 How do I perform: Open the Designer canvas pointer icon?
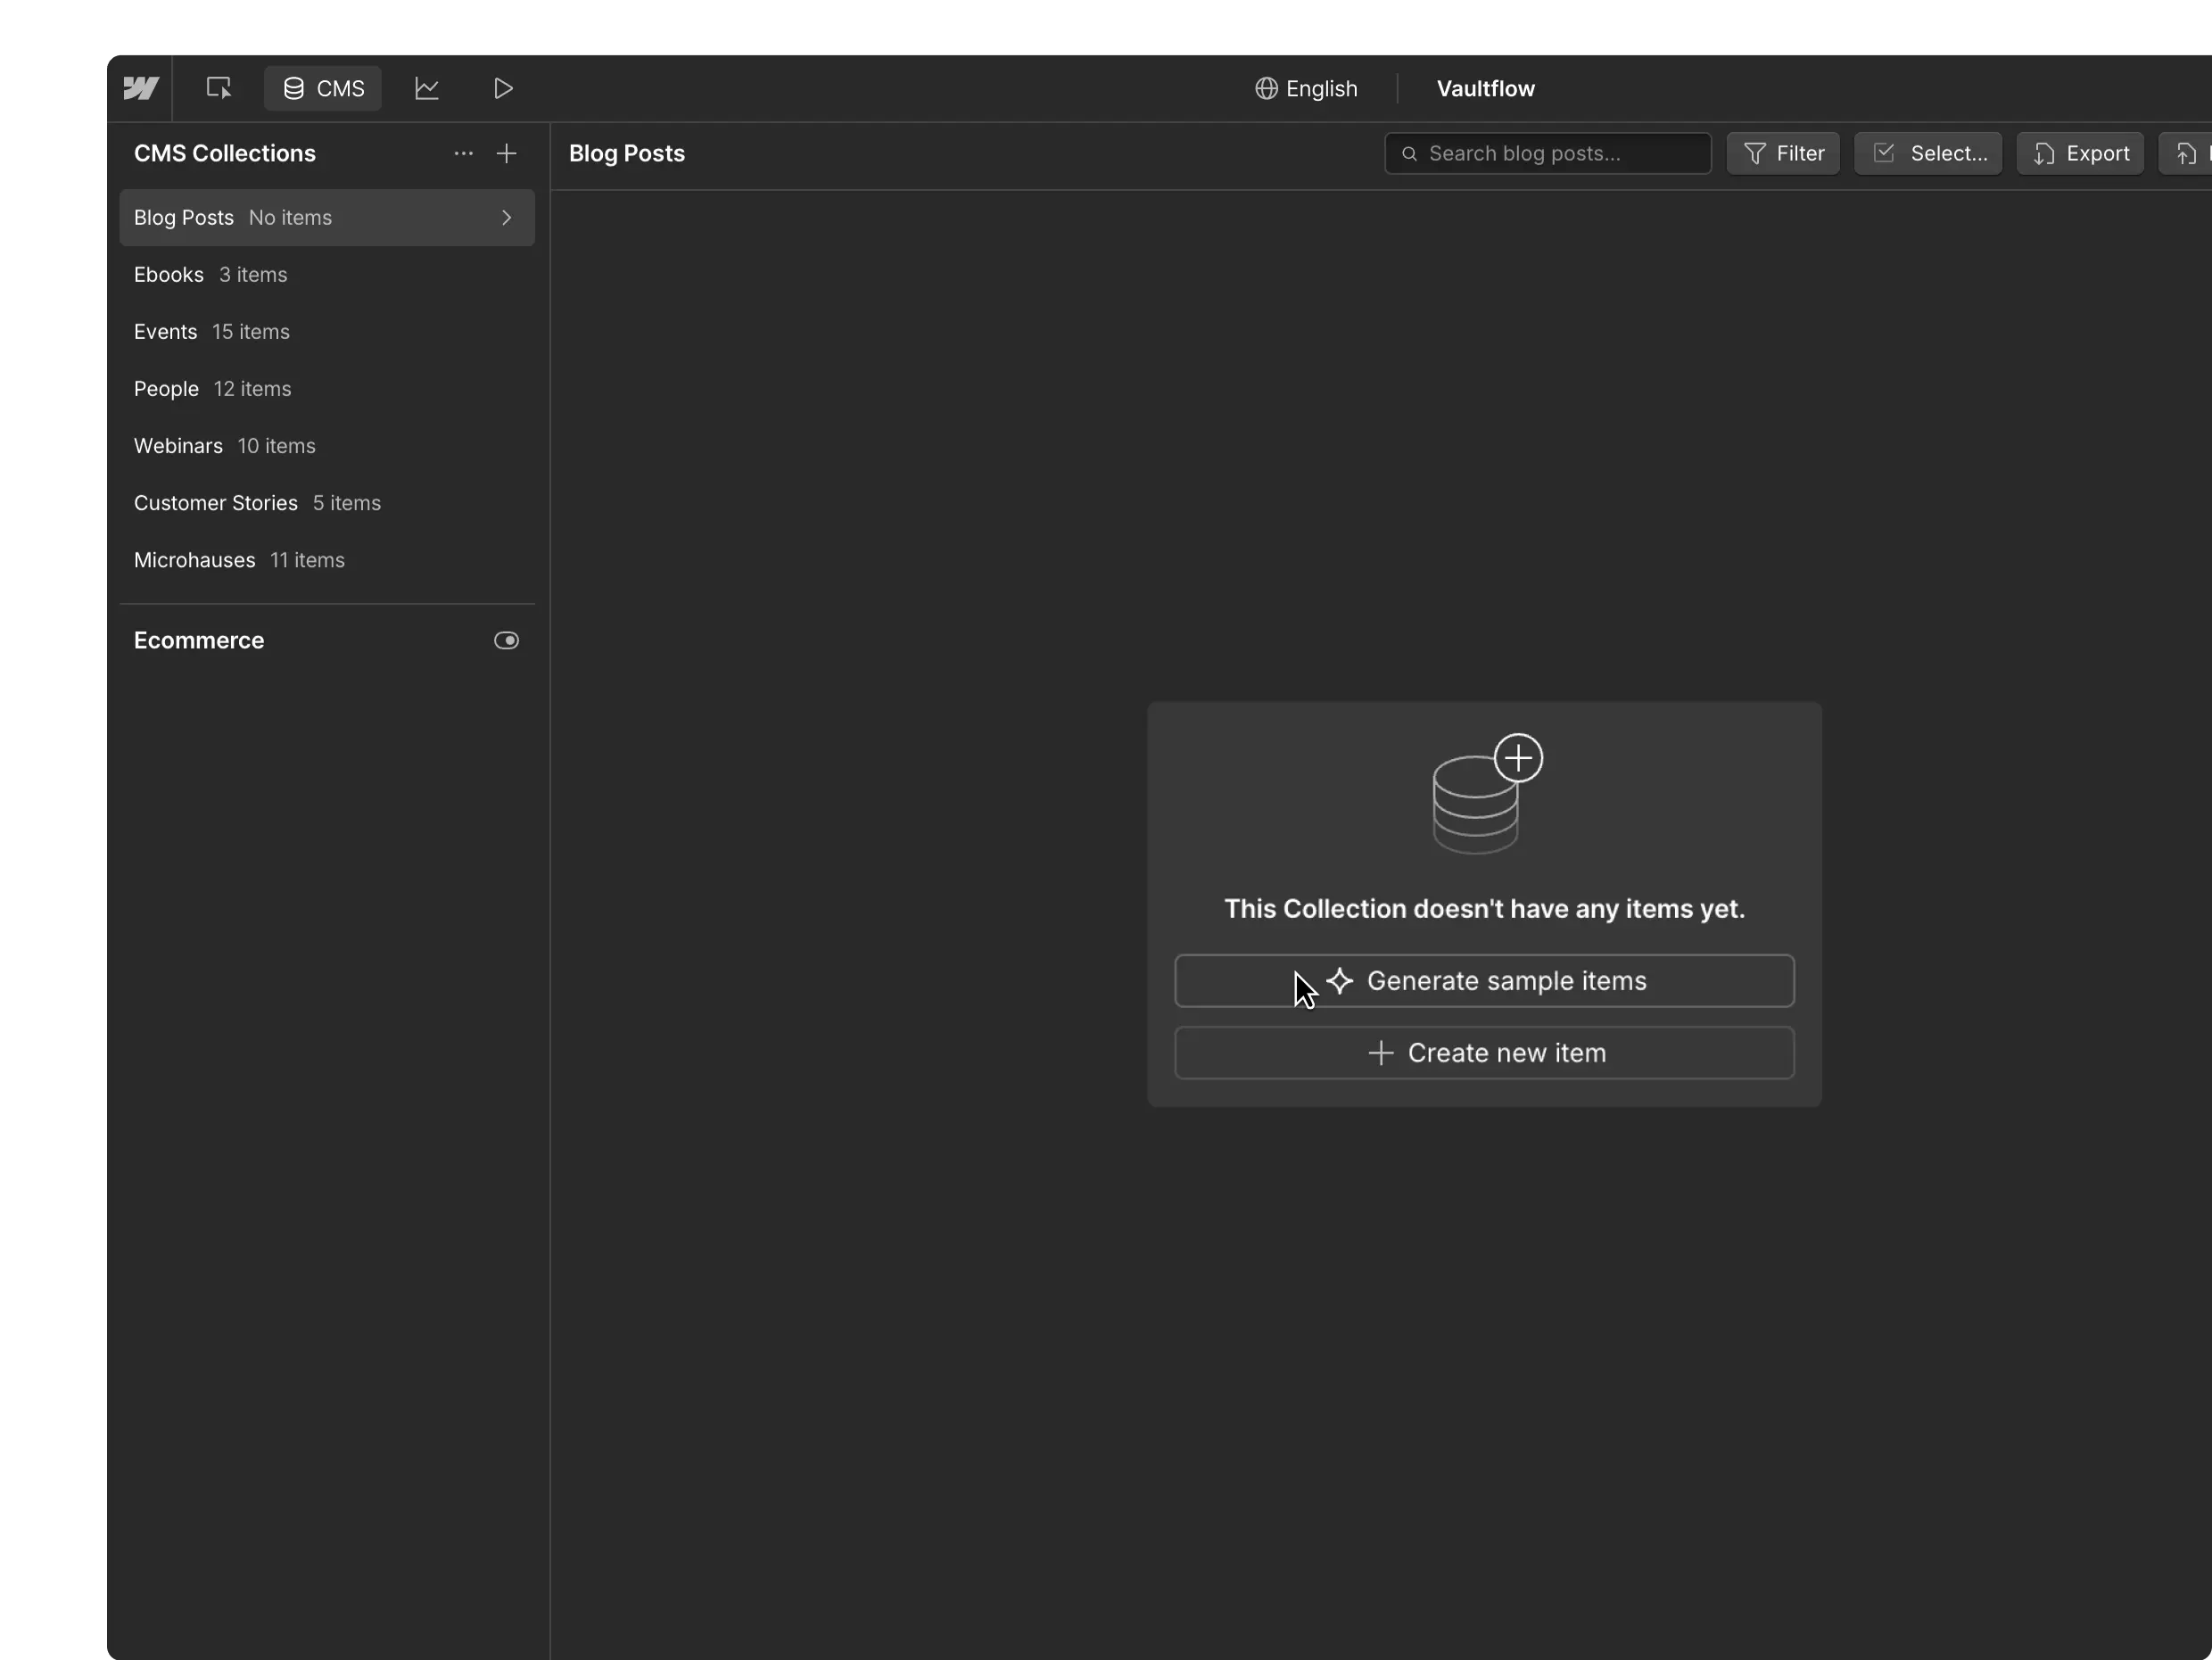(218, 88)
